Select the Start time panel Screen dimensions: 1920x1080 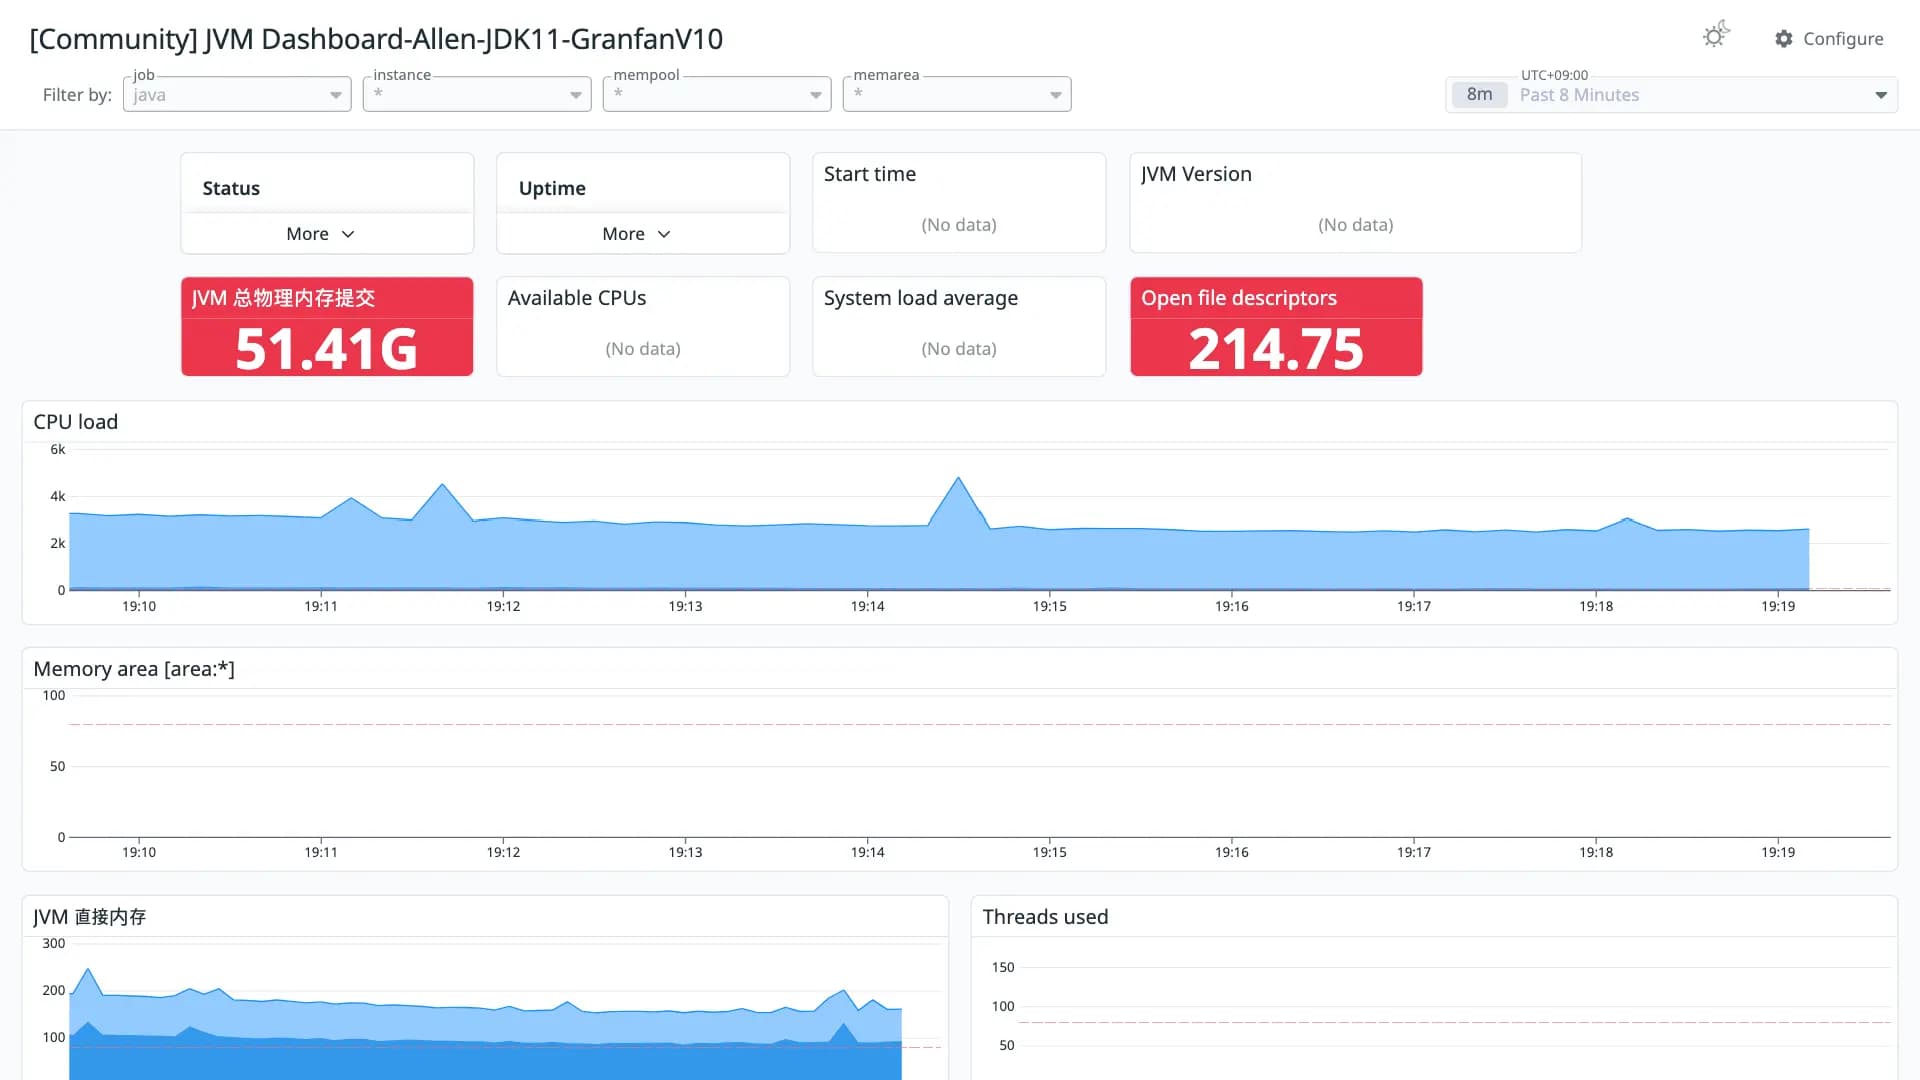coord(959,202)
